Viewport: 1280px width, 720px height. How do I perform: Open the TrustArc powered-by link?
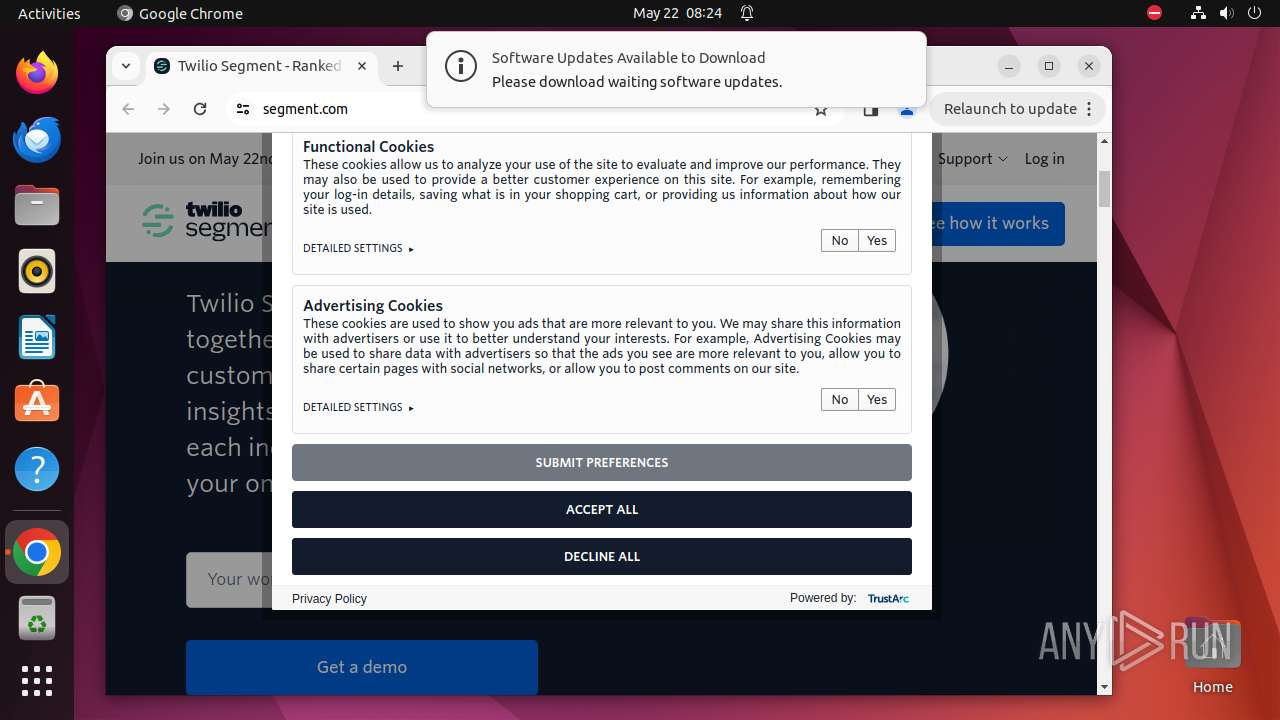pyautogui.click(x=888, y=598)
